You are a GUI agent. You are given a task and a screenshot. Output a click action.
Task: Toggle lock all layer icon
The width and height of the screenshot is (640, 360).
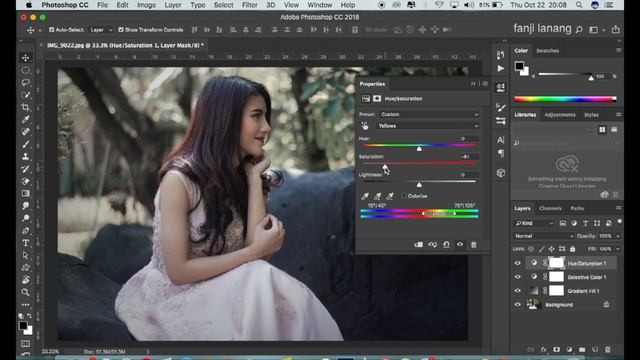[x=573, y=249]
